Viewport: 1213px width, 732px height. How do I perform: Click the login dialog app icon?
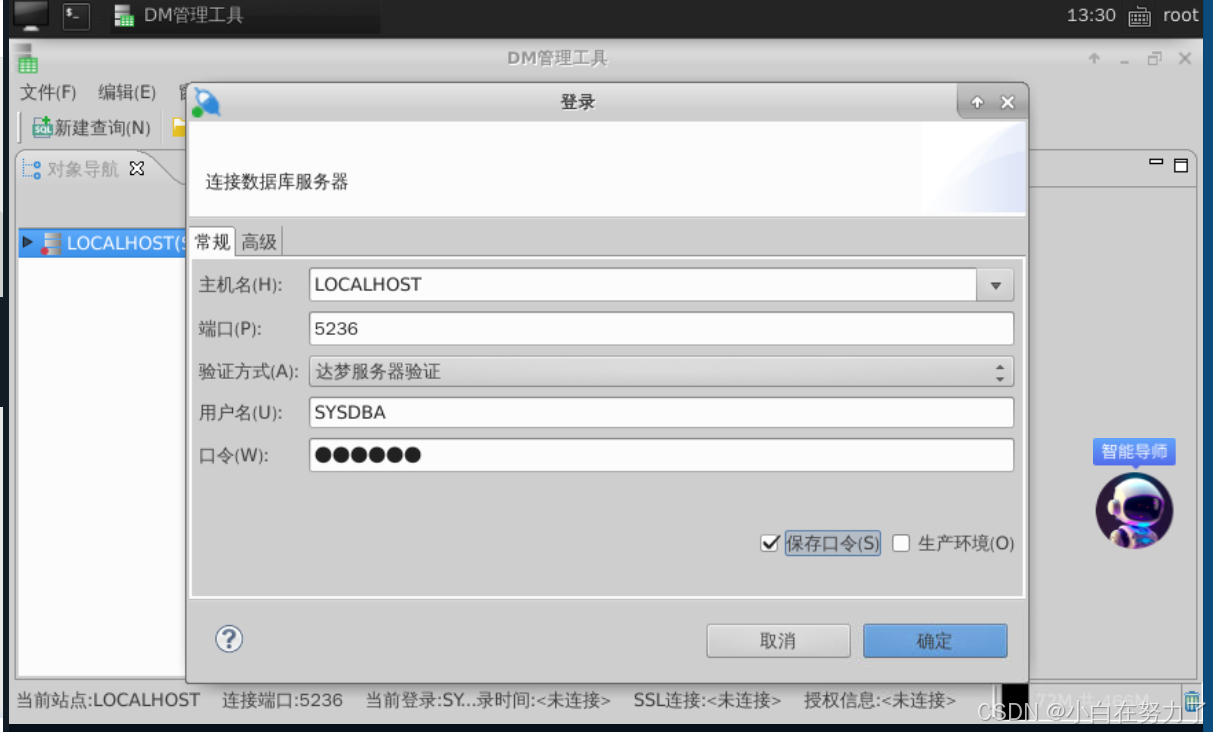point(206,102)
